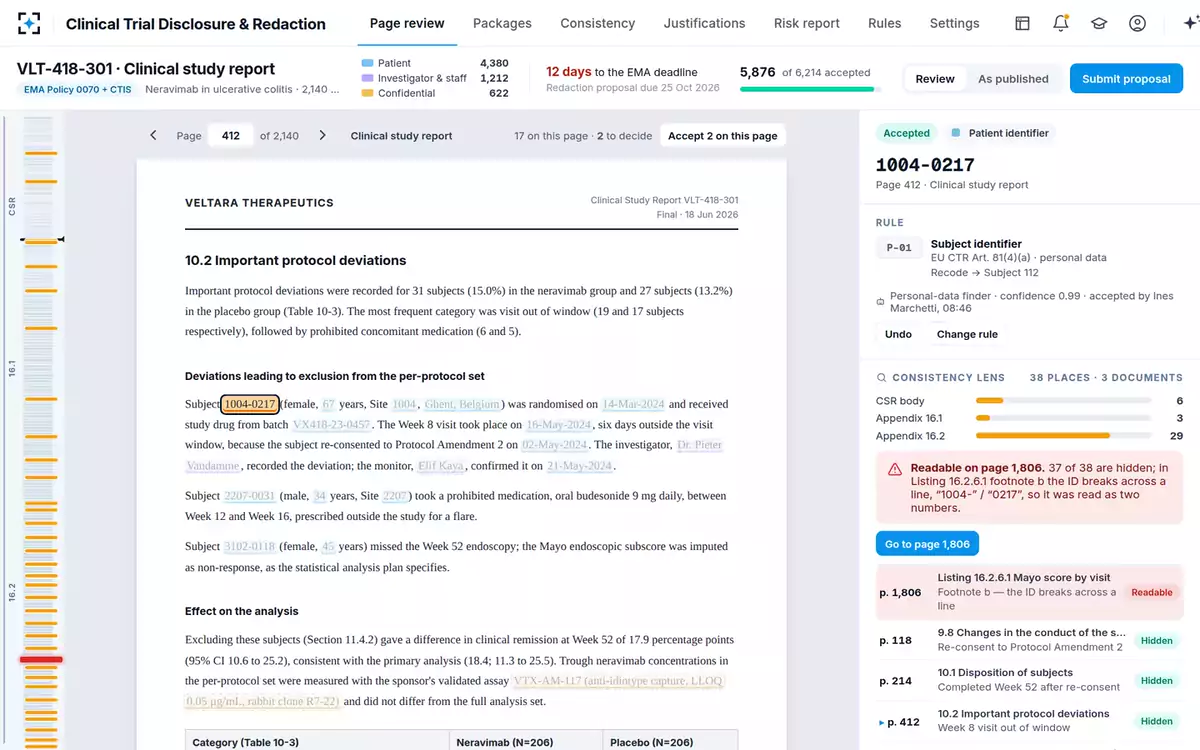Click the Readable status badge
This screenshot has width=1200, height=750.
point(1151,592)
